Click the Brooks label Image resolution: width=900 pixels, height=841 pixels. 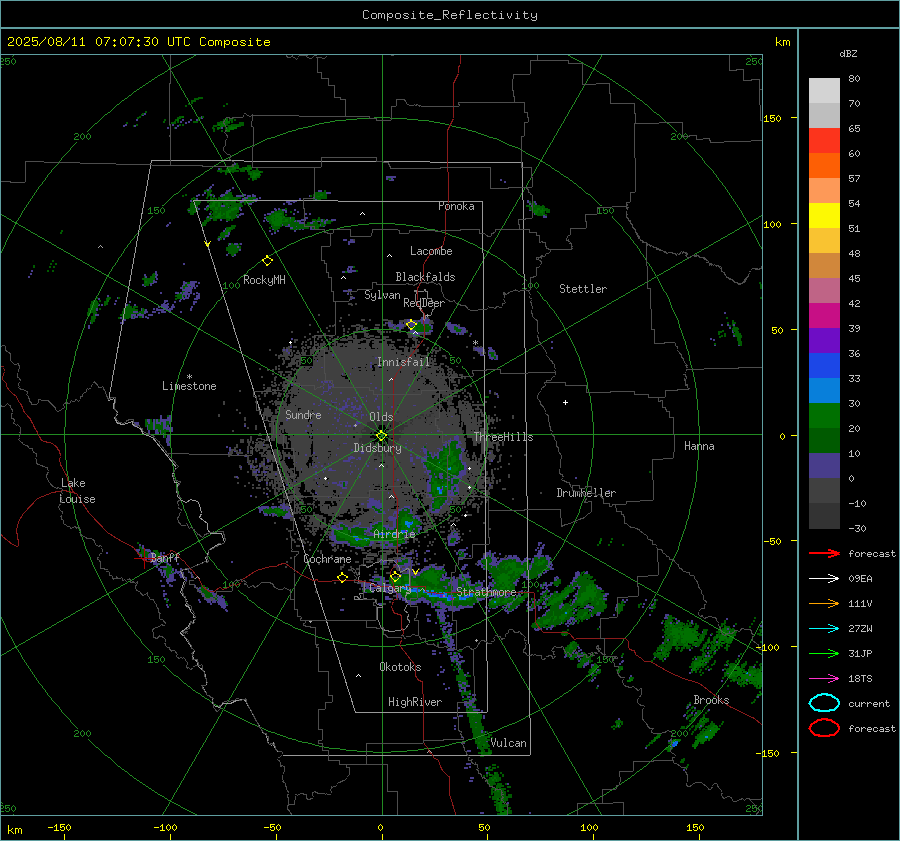coord(711,700)
